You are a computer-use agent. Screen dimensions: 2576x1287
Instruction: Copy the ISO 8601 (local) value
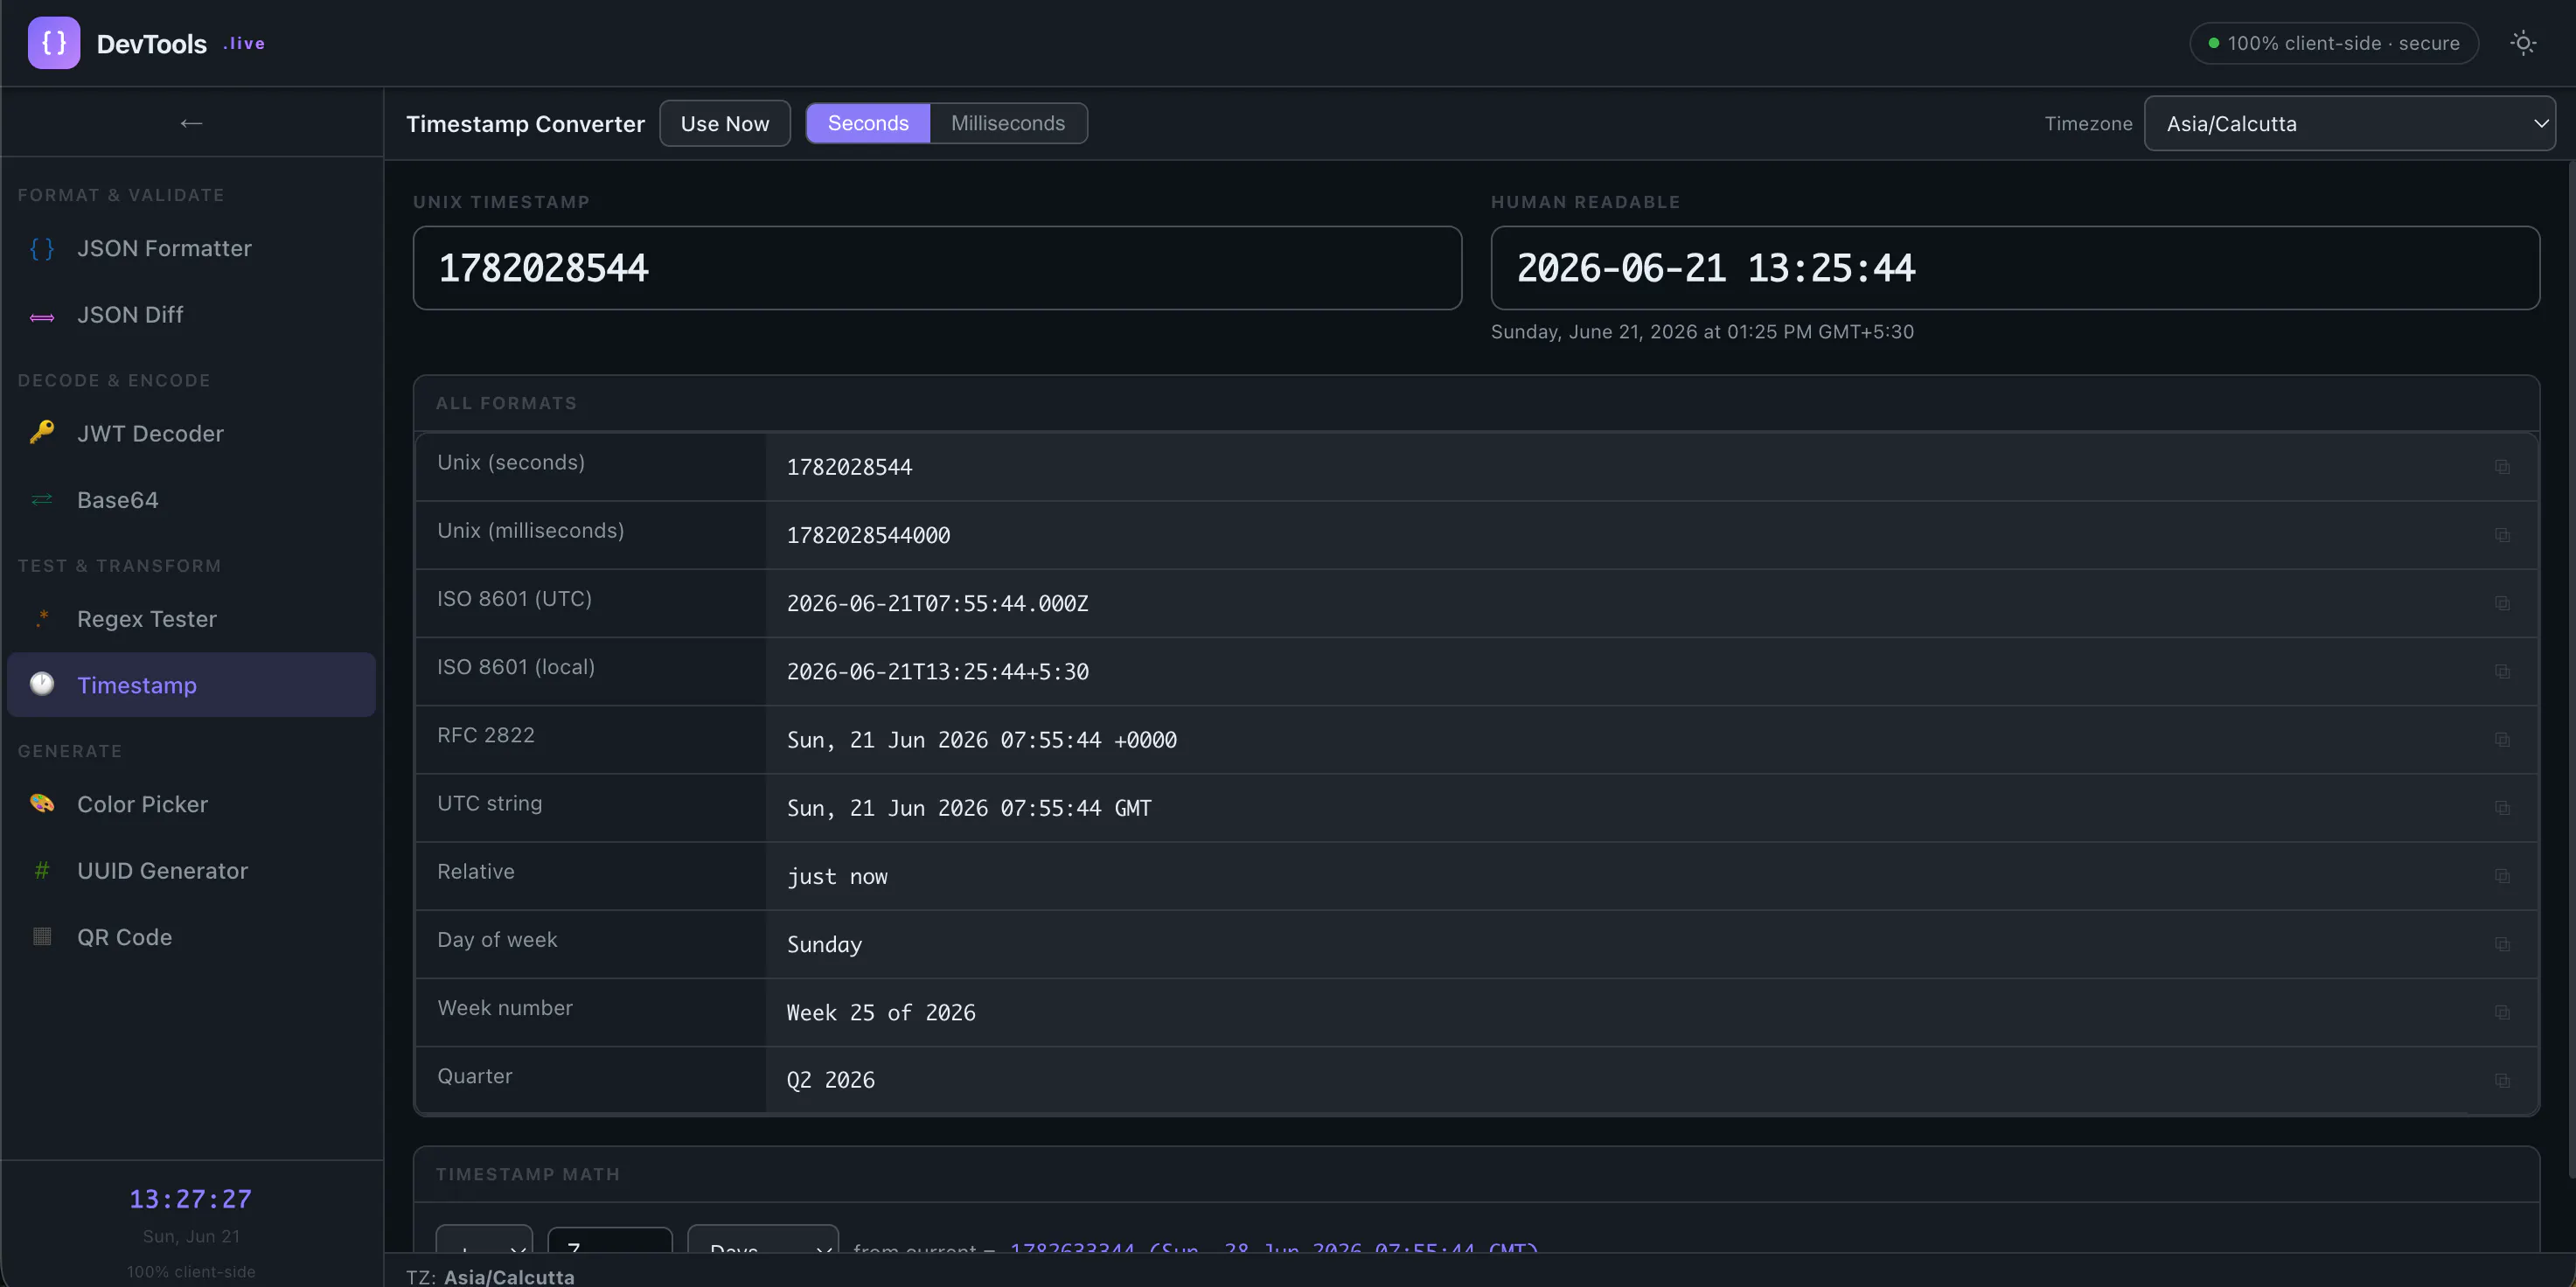tap(2502, 671)
